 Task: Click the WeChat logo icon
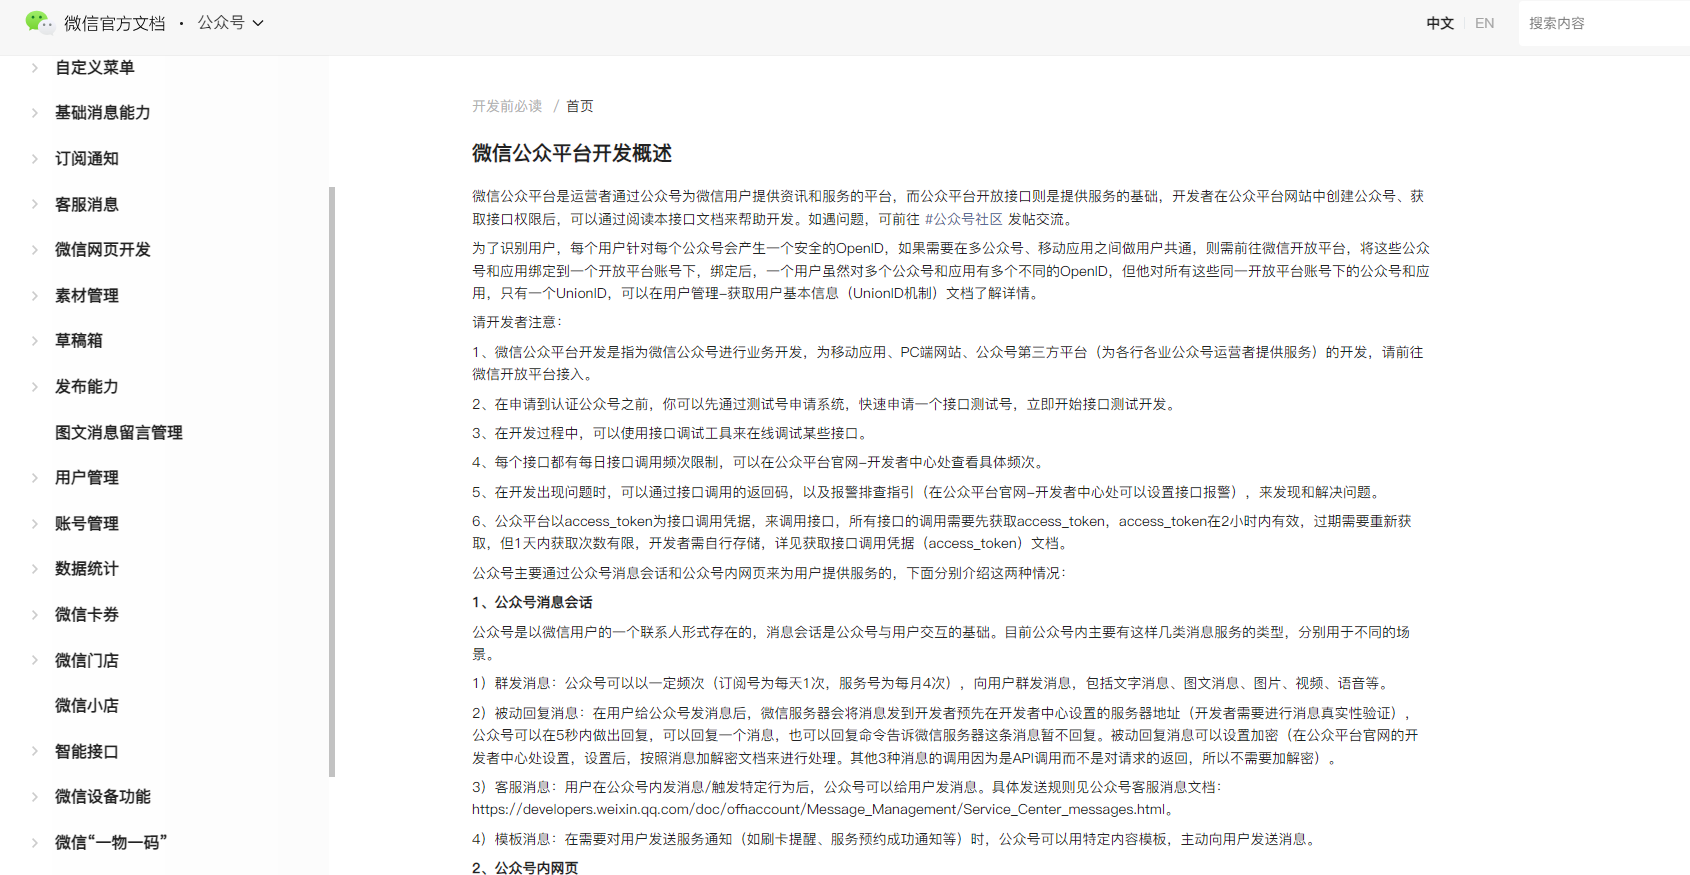(39, 22)
